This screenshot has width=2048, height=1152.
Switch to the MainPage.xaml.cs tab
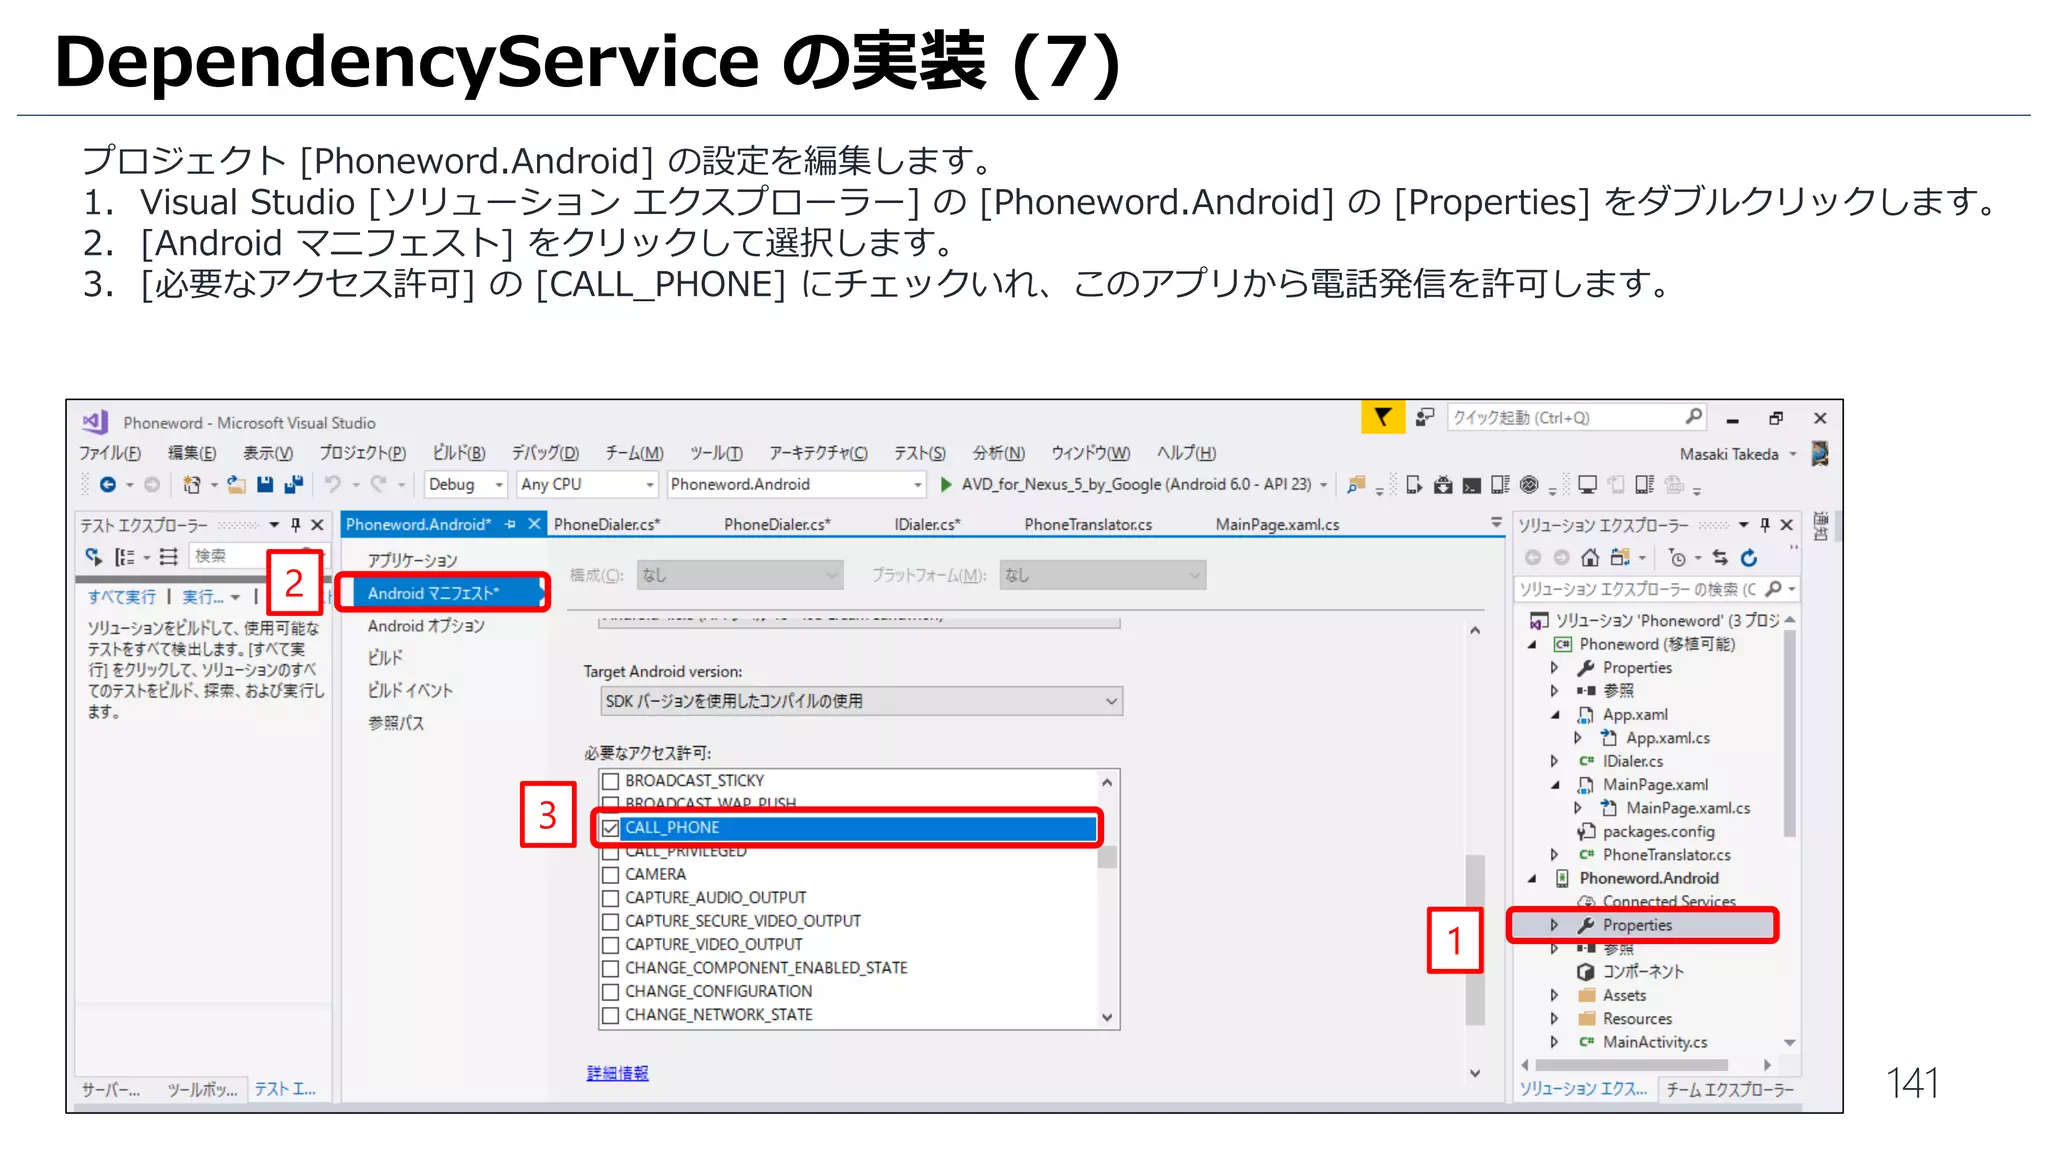(x=1277, y=524)
